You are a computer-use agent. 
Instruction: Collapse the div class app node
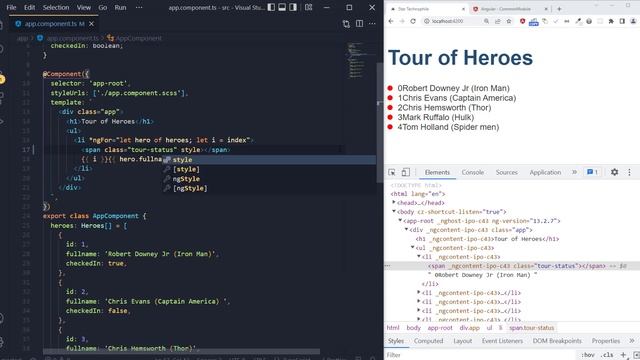(x=407, y=230)
